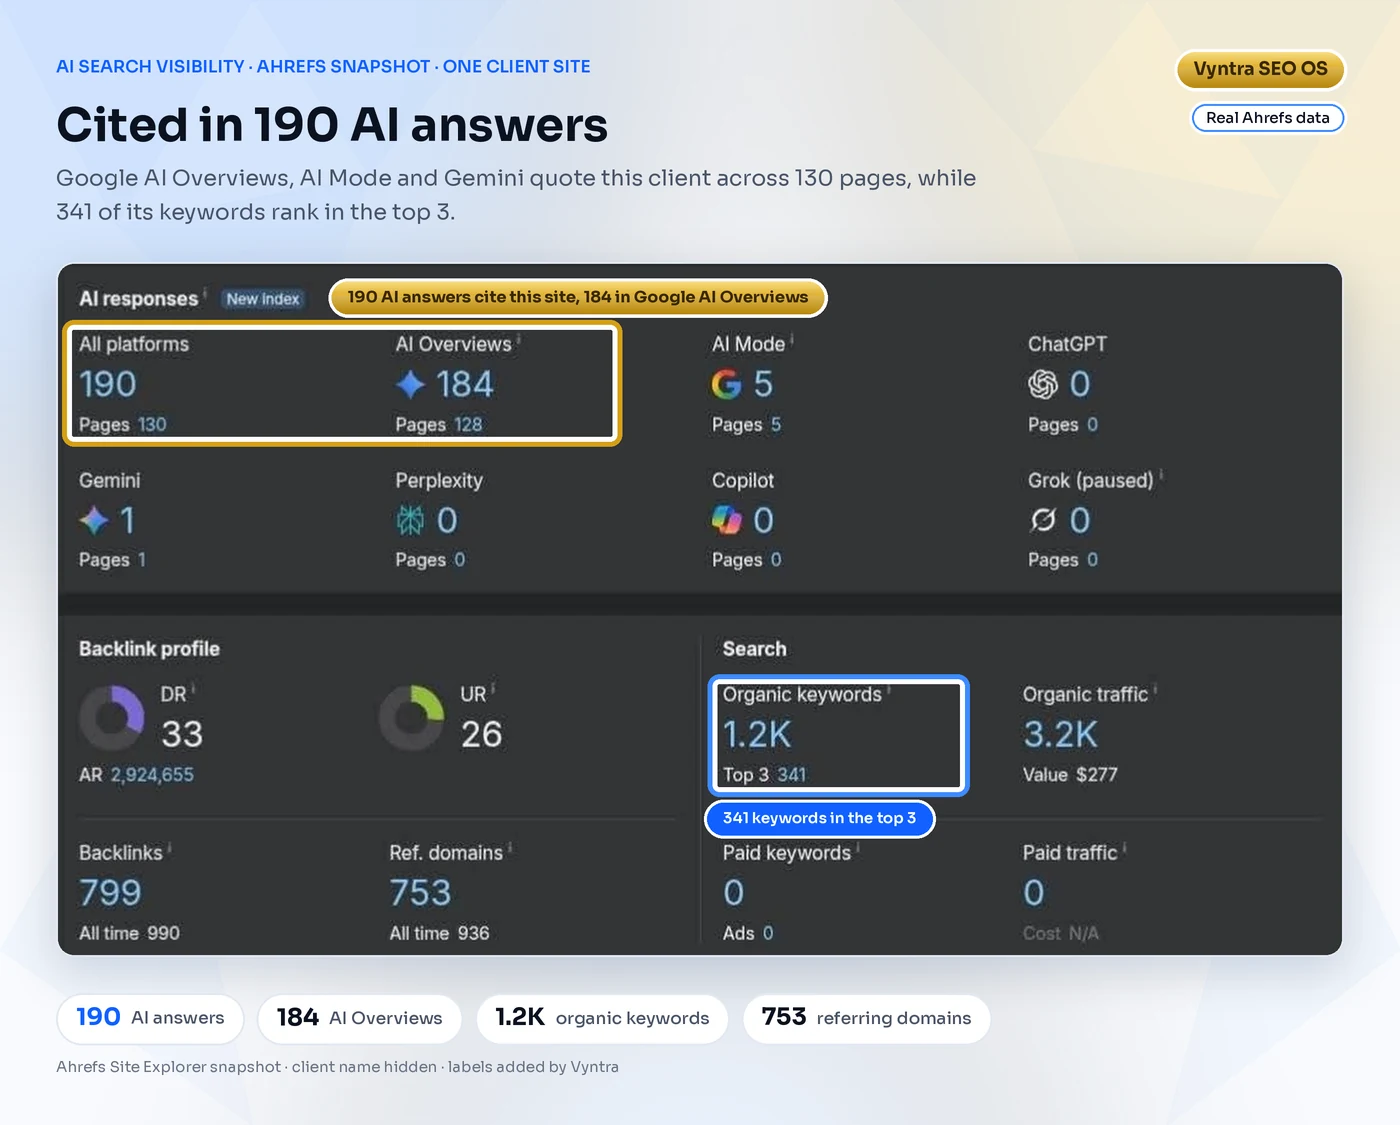Click the Google G icon under AI Mode
Viewport: 1400px width, 1125px height.
click(726, 384)
